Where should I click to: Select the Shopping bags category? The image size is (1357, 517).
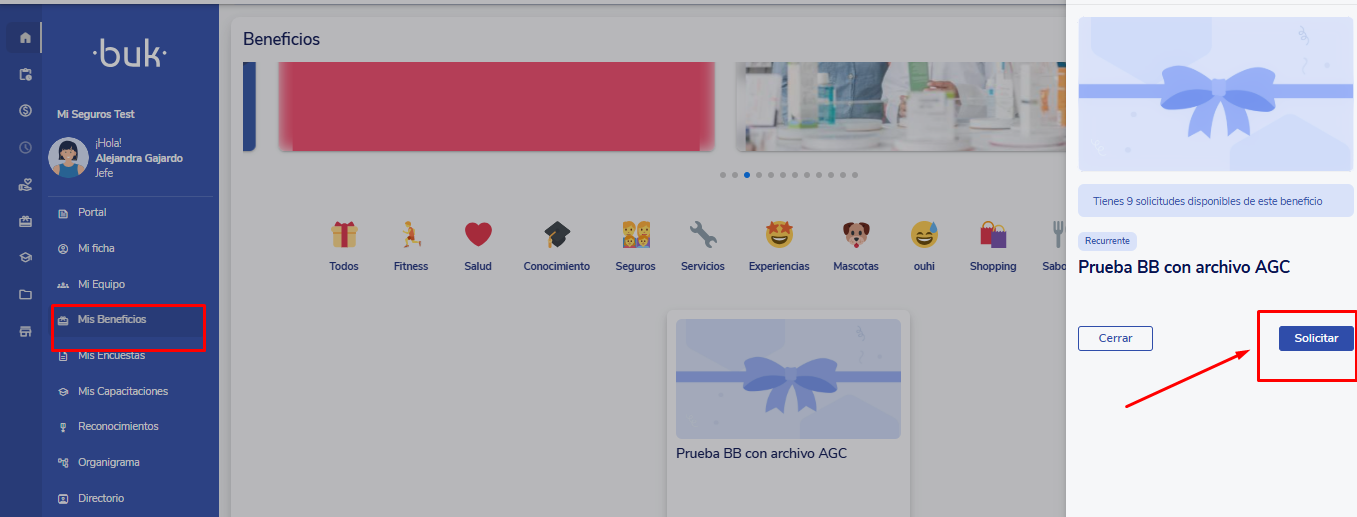point(993,235)
